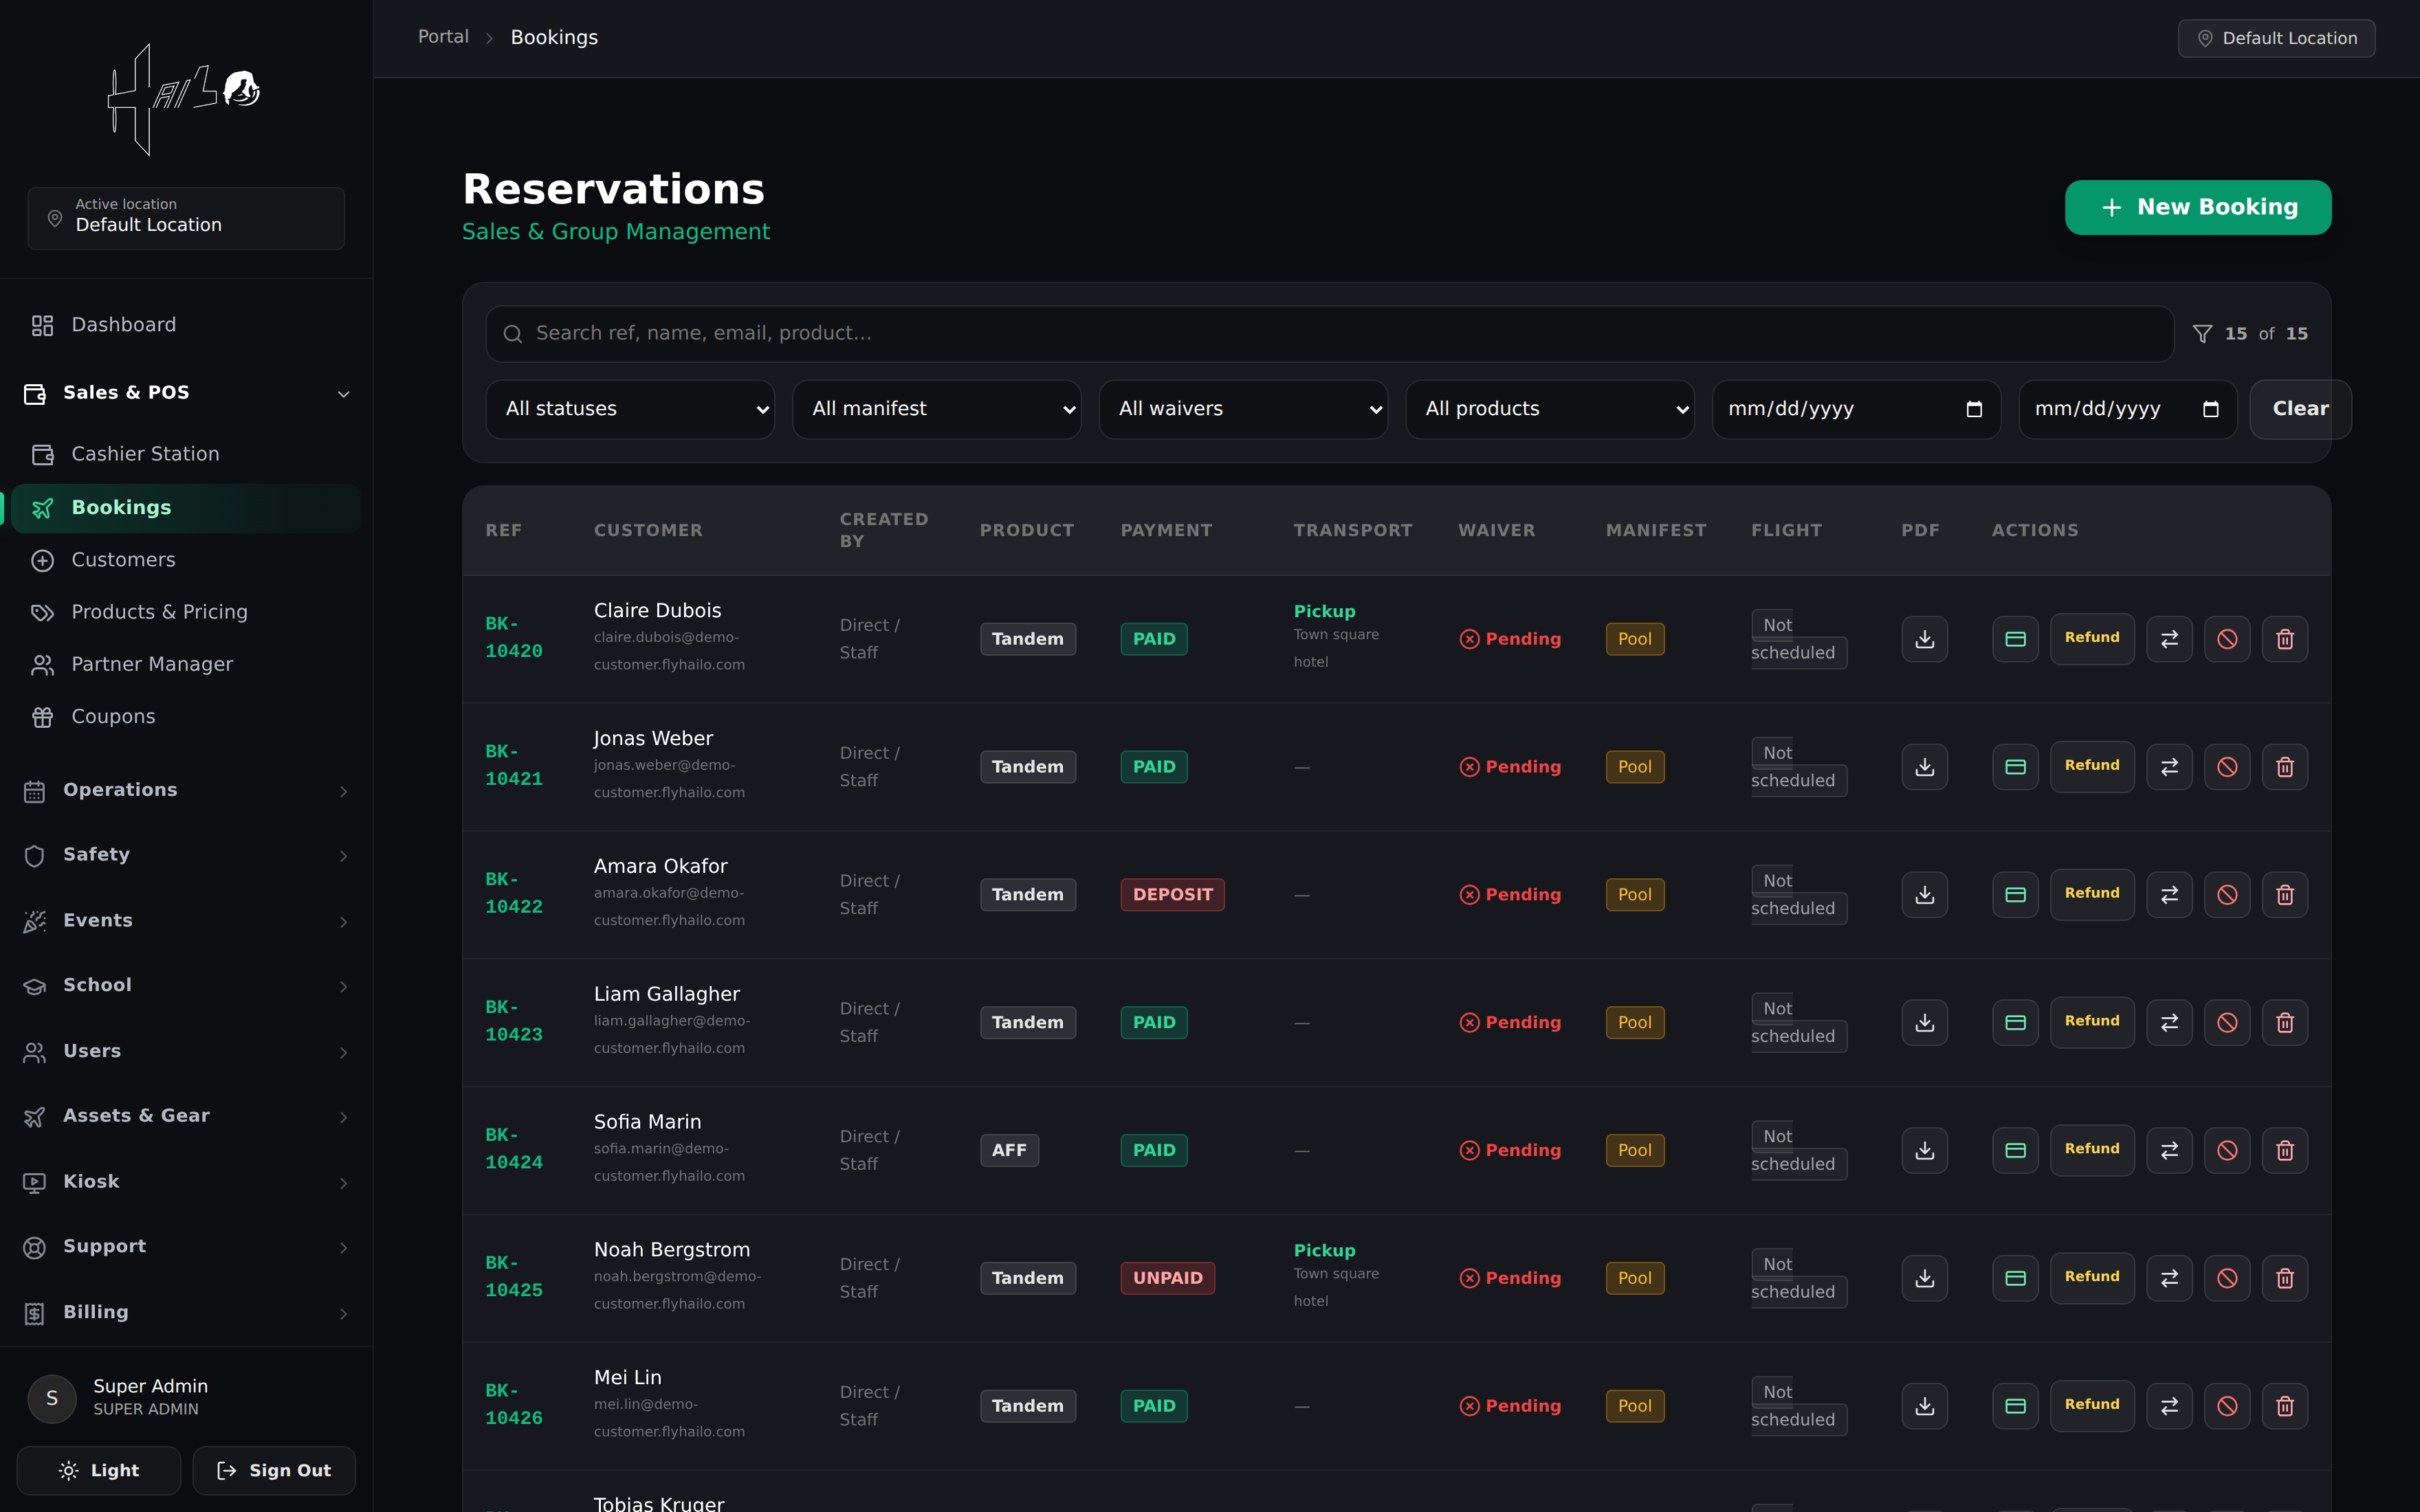This screenshot has height=1512, width=2420.
Task: Expand the Kiosk section
Action: point(186,1182)
